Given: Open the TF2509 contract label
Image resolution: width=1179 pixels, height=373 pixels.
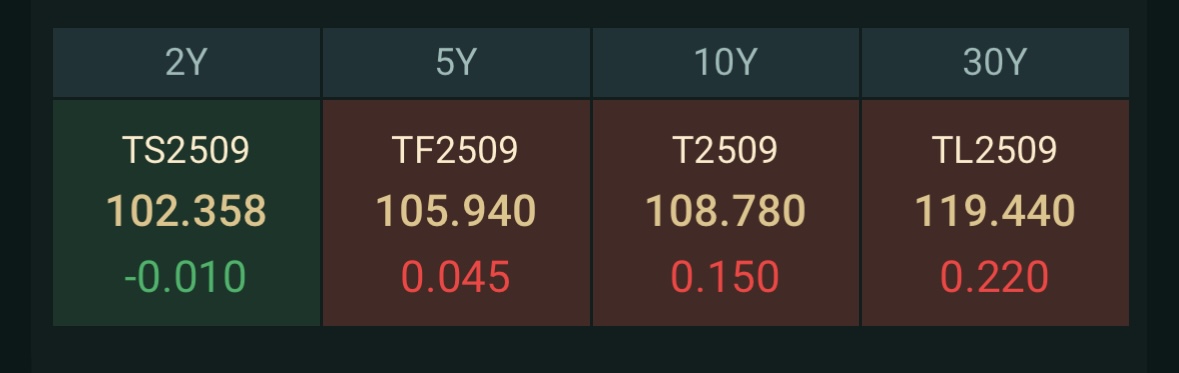Looking at the screenshot, I should [x=456, y=150].
